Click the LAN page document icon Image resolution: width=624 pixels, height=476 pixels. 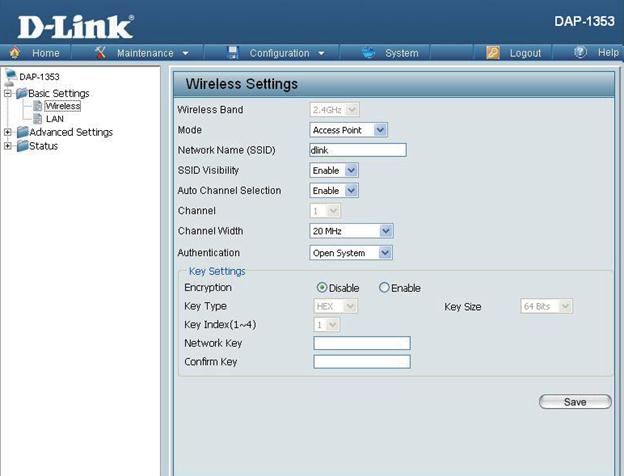click(37, 119)
